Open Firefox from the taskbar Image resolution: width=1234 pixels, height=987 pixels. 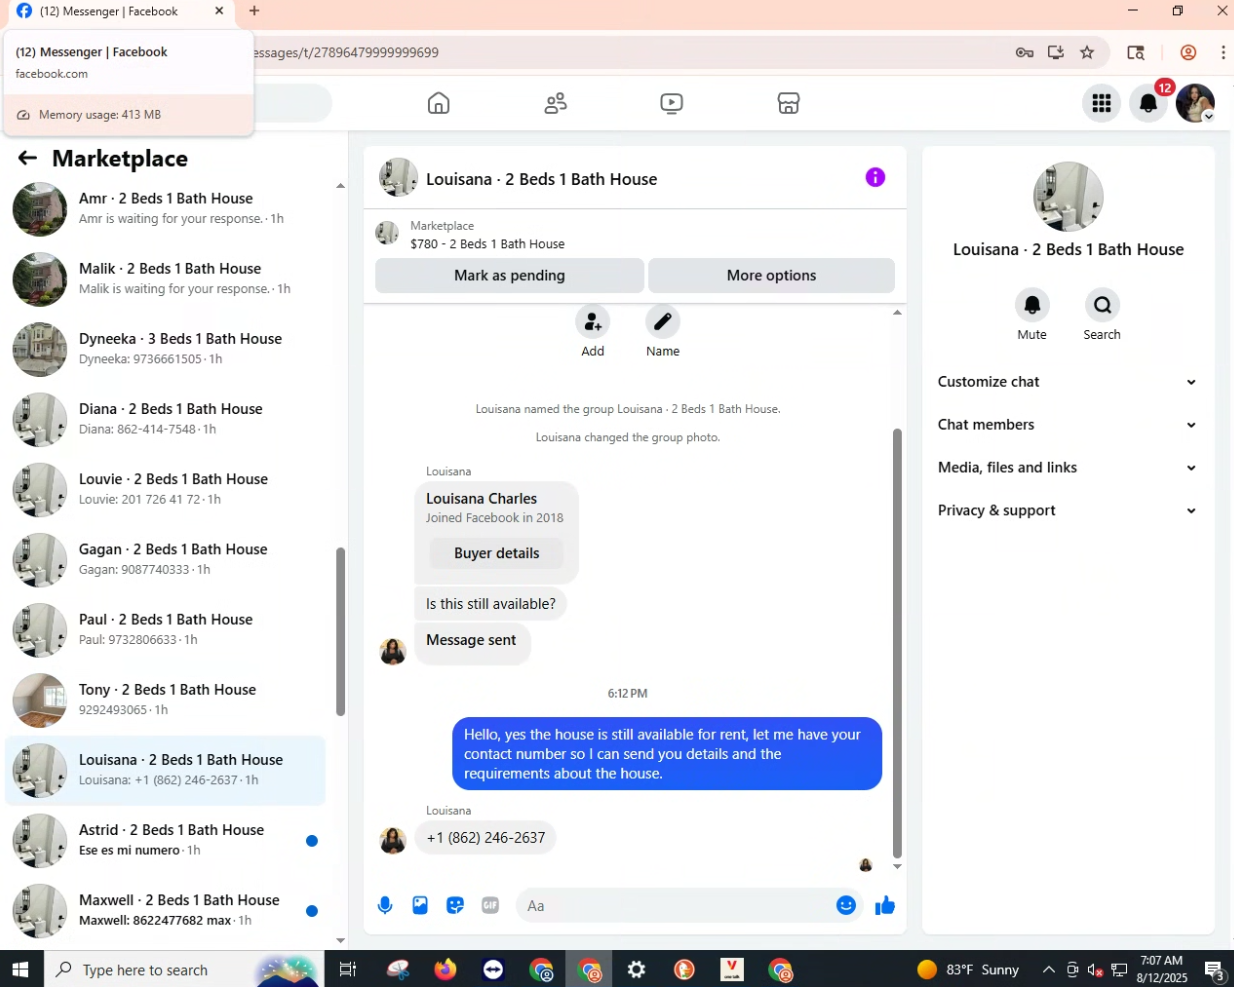click(445, 969)
